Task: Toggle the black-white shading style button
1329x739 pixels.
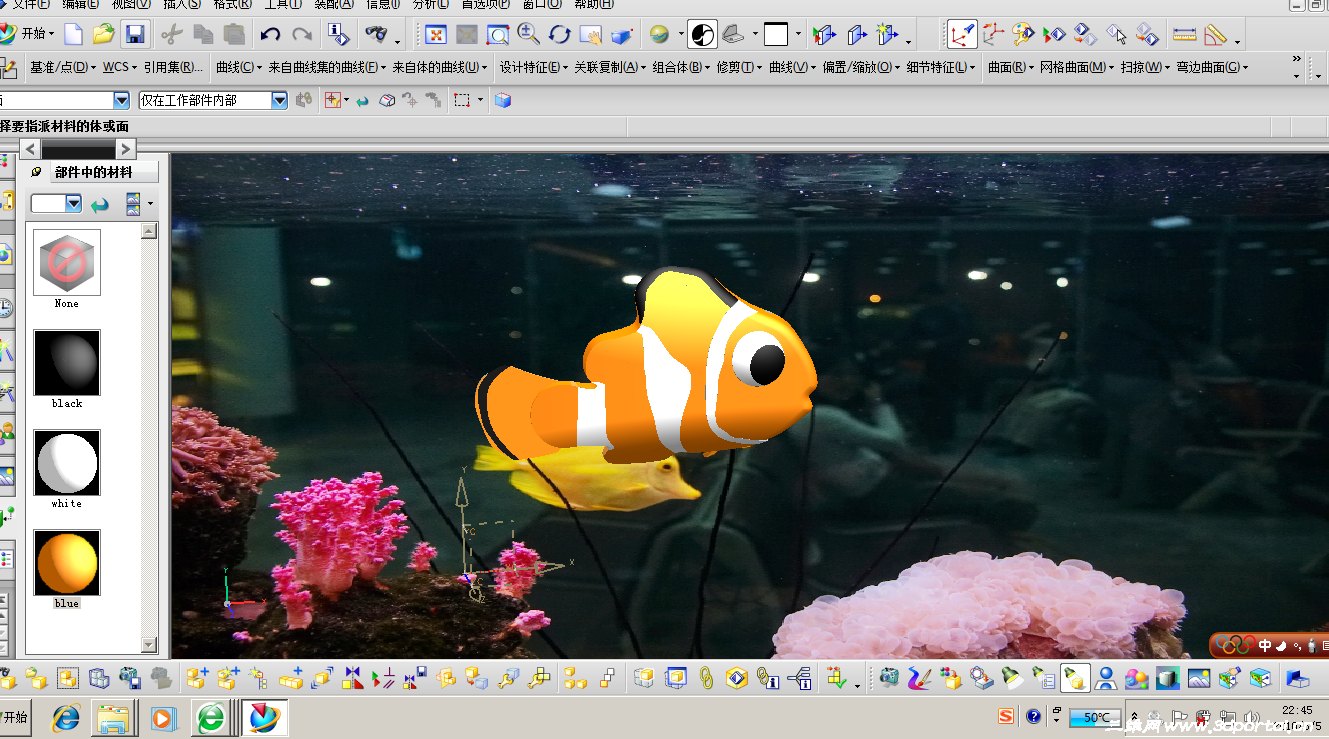Action: tap(704, 35)
